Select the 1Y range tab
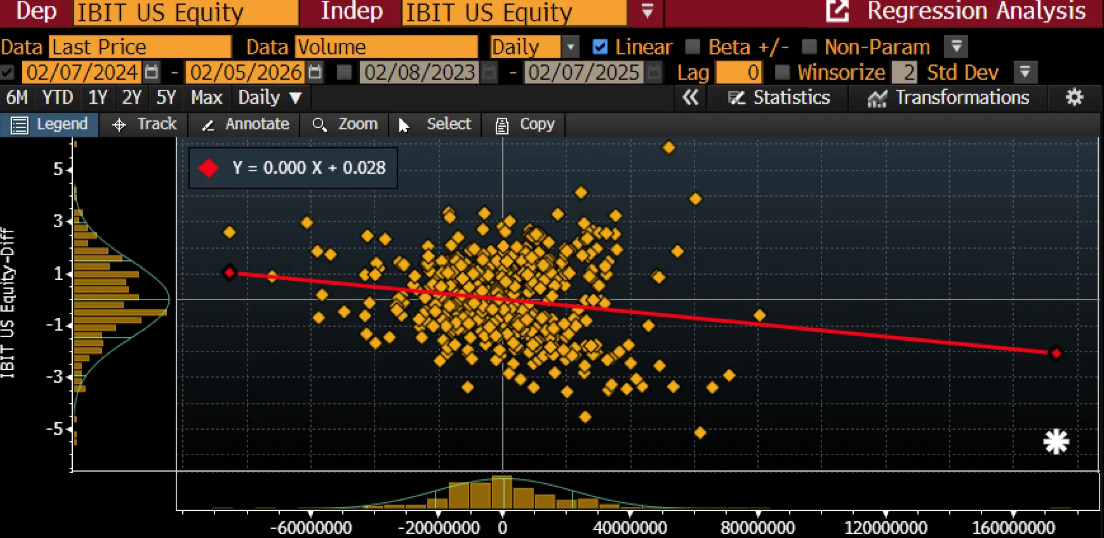1104x538 pixels. pos(99,98)
